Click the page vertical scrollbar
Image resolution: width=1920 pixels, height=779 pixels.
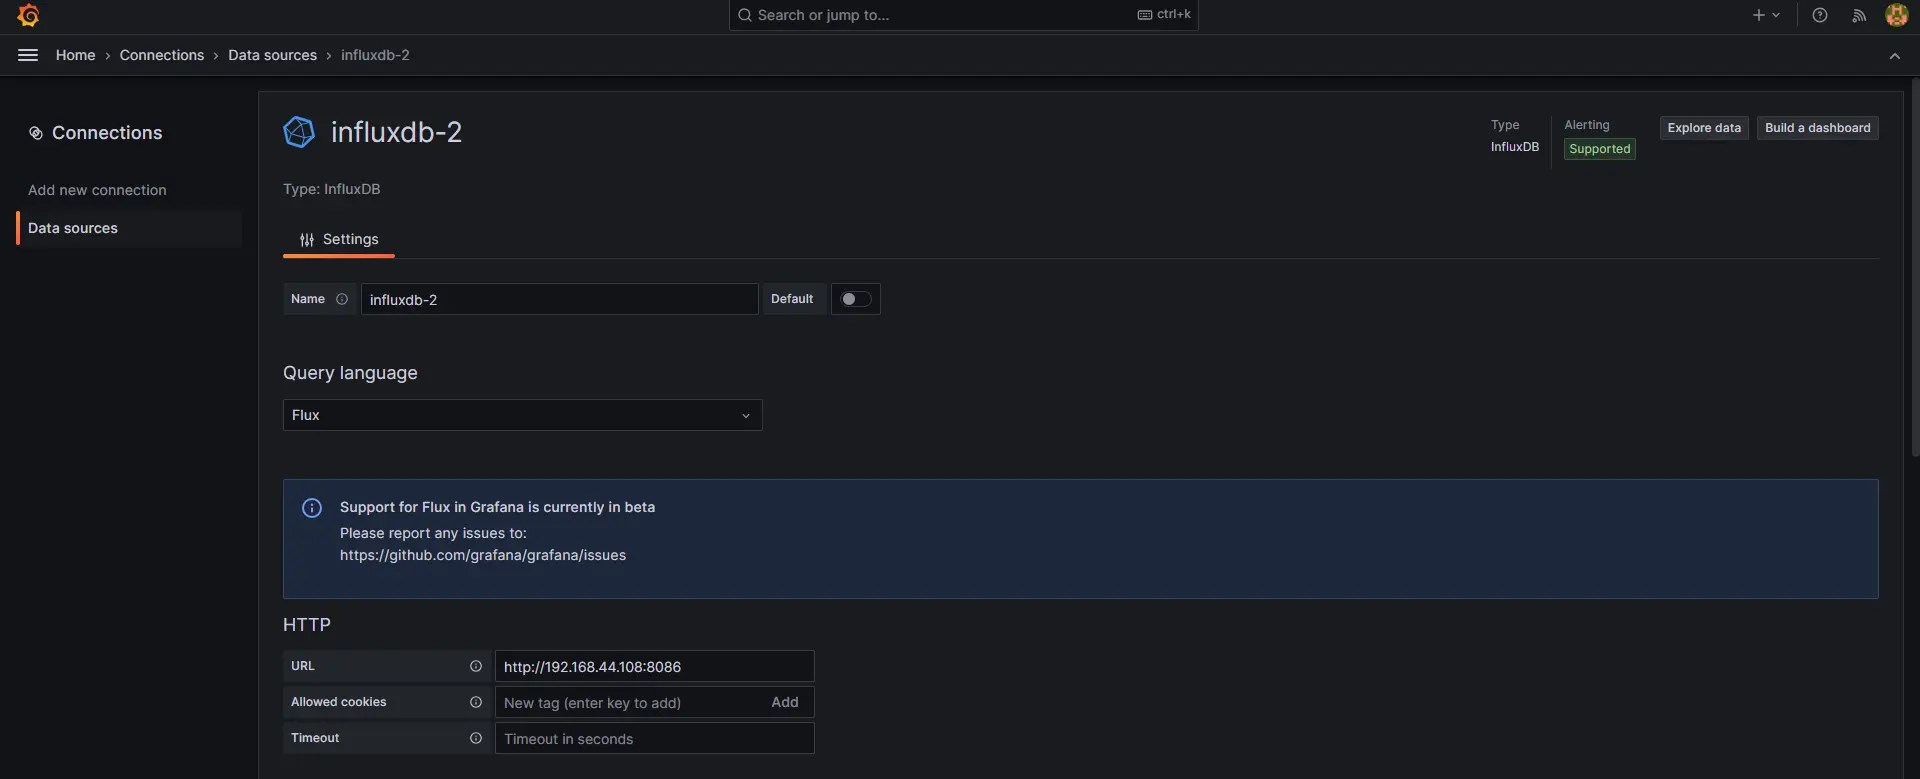1914,270
